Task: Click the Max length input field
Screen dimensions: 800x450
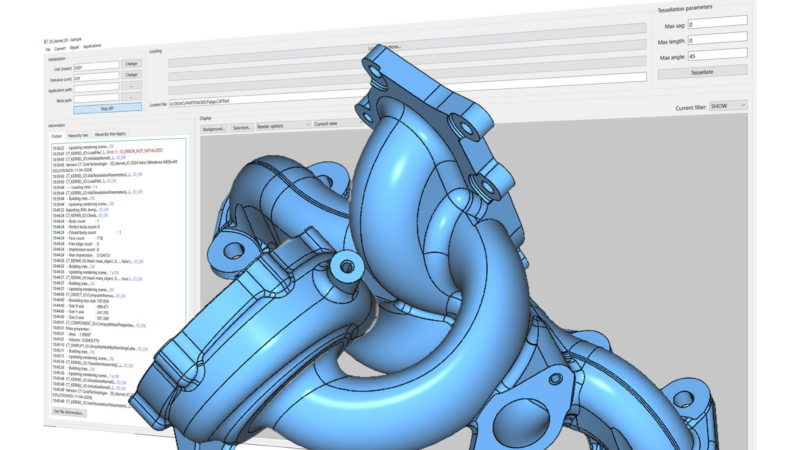Action: (717, 38)
